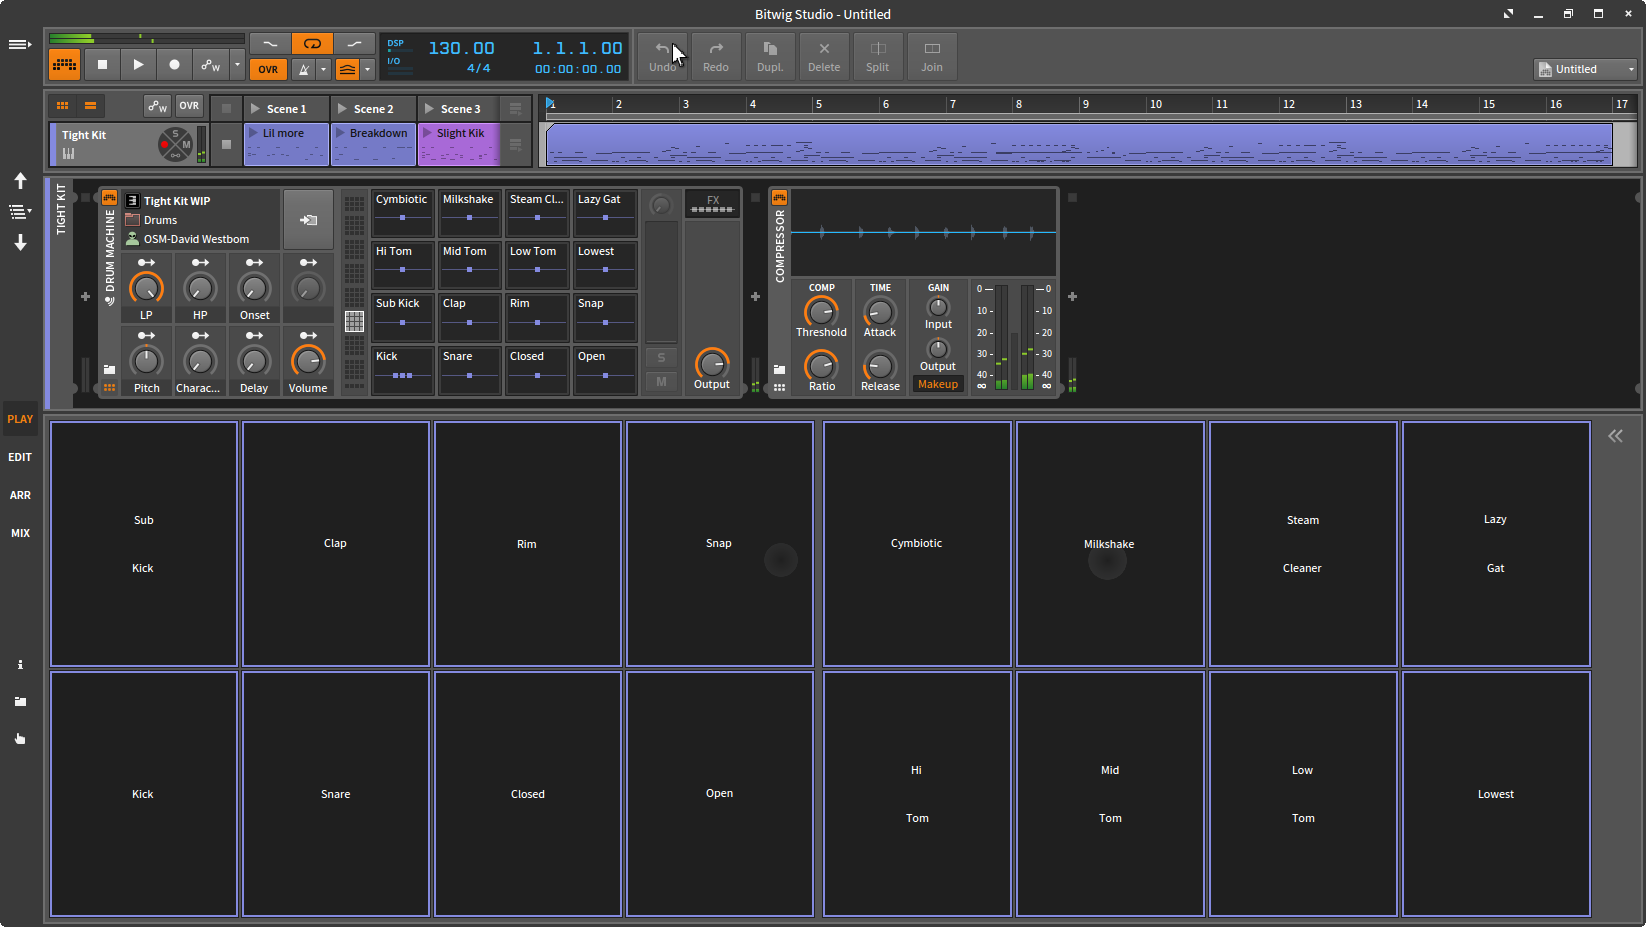
Task: Toggle Makeup gain in Compressor
Action: click(938, 384)
